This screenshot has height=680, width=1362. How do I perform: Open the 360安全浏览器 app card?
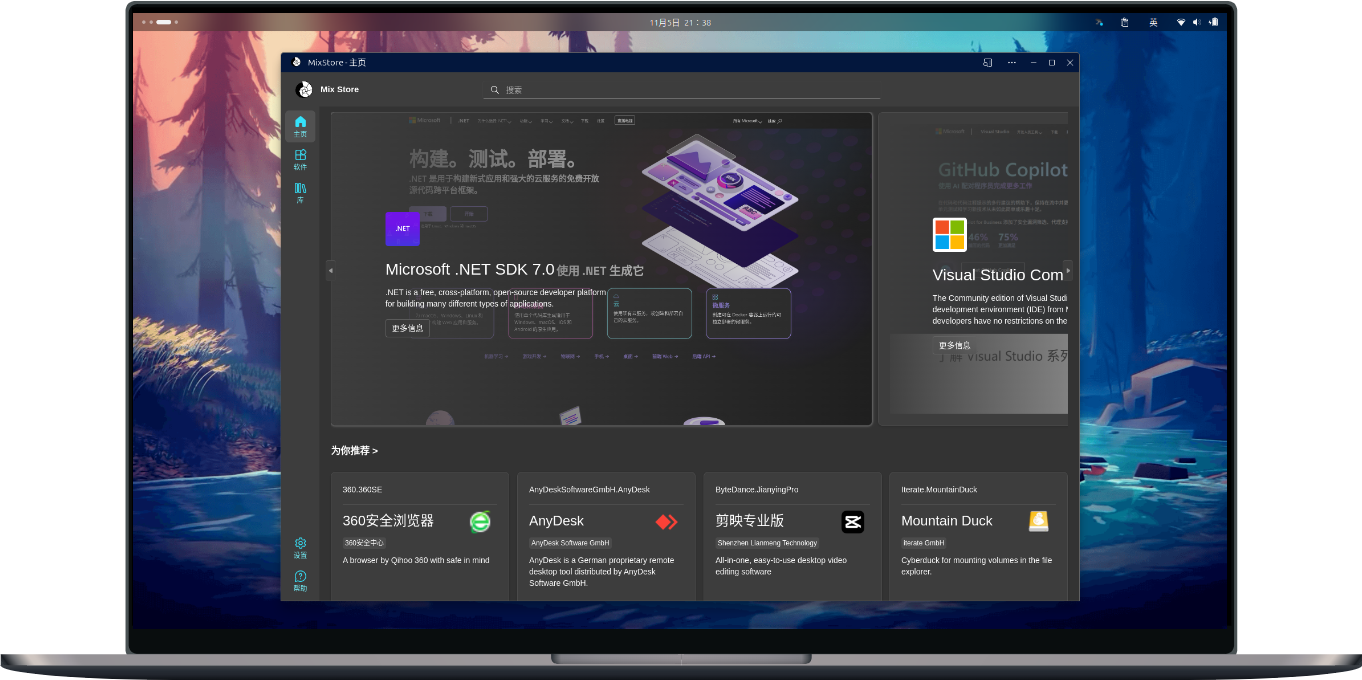(x=419, y=535)
